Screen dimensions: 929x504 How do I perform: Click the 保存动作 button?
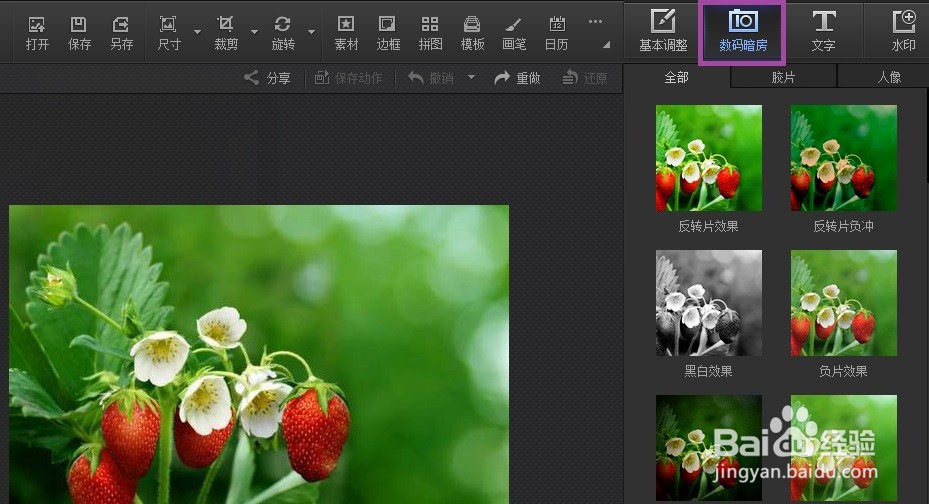click(348, 78)
